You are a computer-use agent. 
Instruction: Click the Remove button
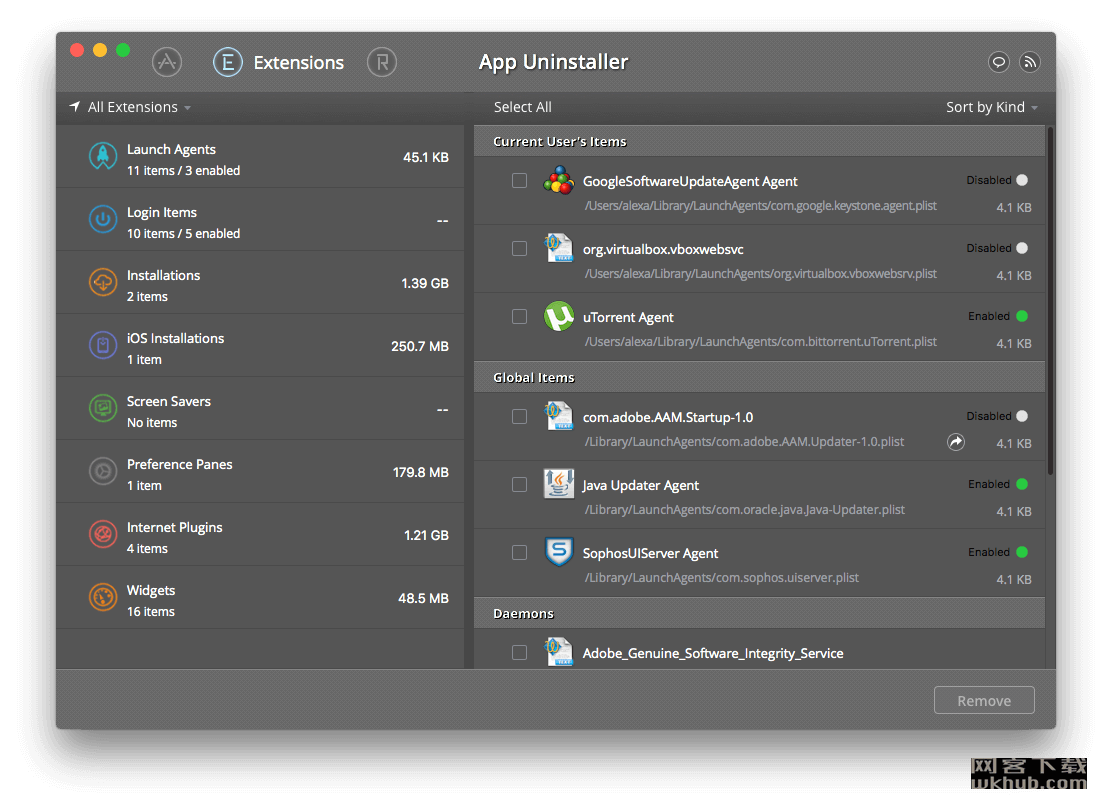(984, 701)
